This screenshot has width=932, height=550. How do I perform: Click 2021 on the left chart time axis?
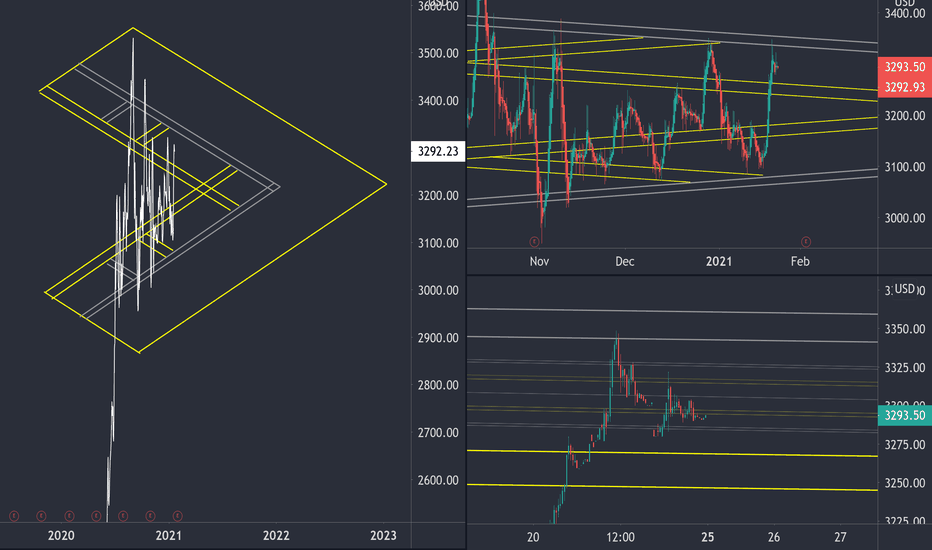(x=169, y=536)
